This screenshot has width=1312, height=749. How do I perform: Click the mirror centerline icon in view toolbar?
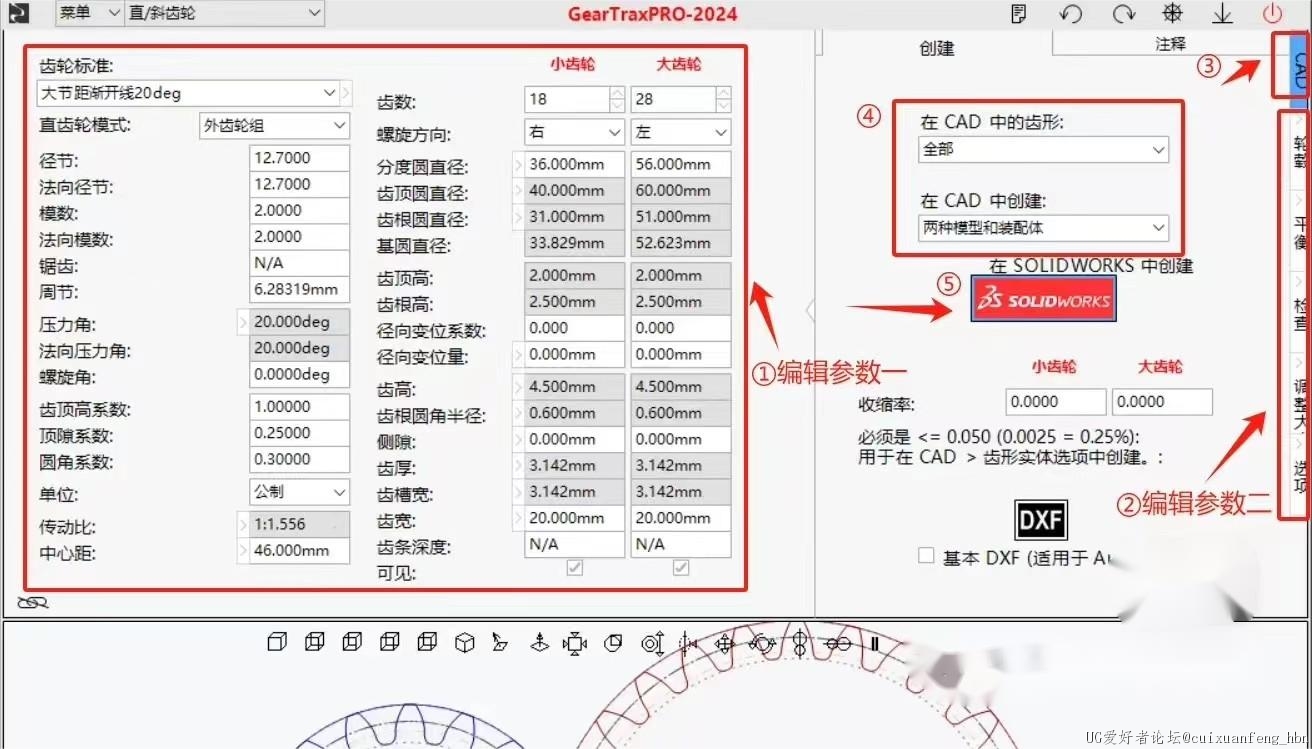pyautogui.click(x=688, y=643)
